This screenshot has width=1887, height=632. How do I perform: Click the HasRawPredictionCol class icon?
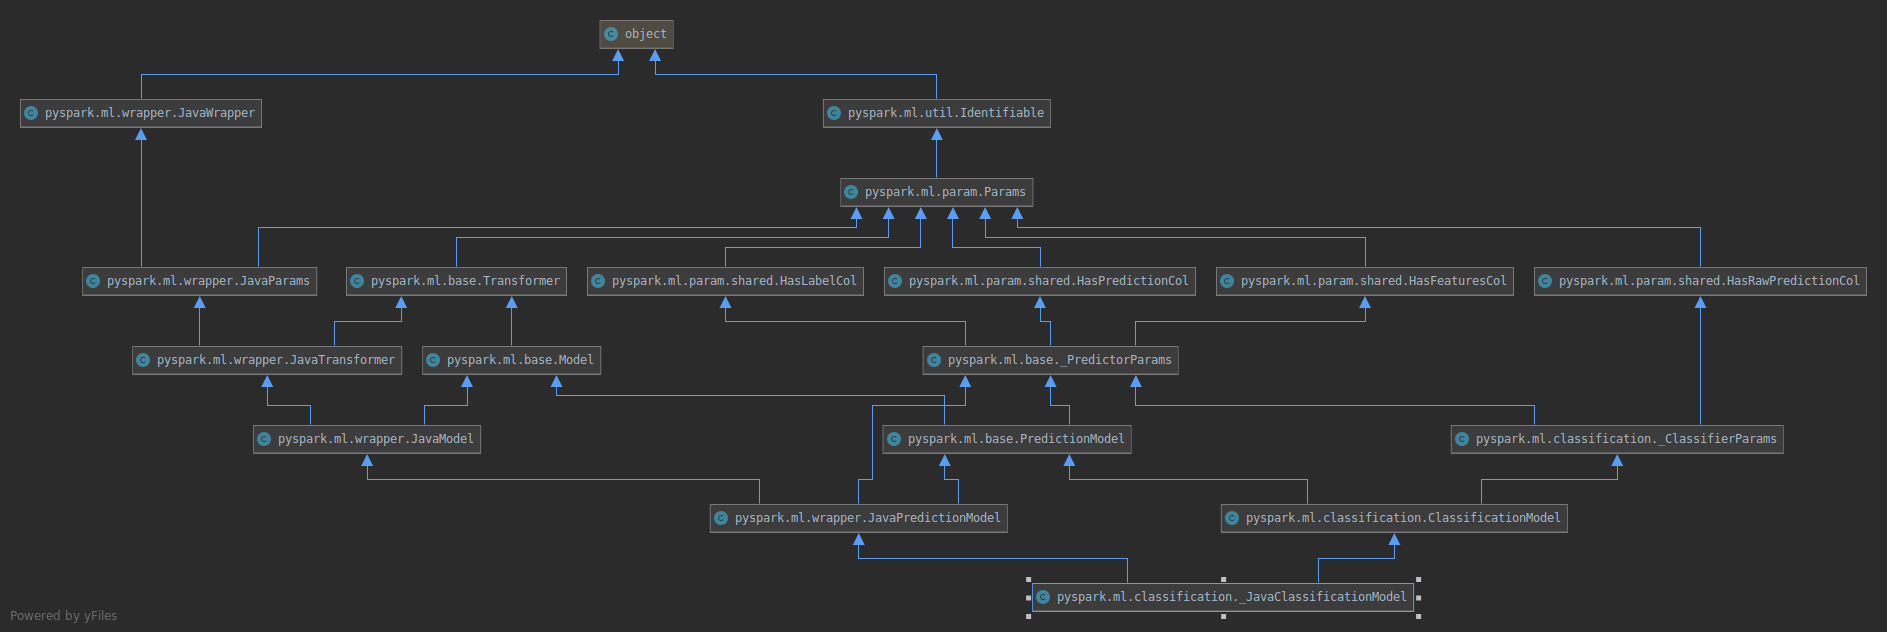point(1545,281)
